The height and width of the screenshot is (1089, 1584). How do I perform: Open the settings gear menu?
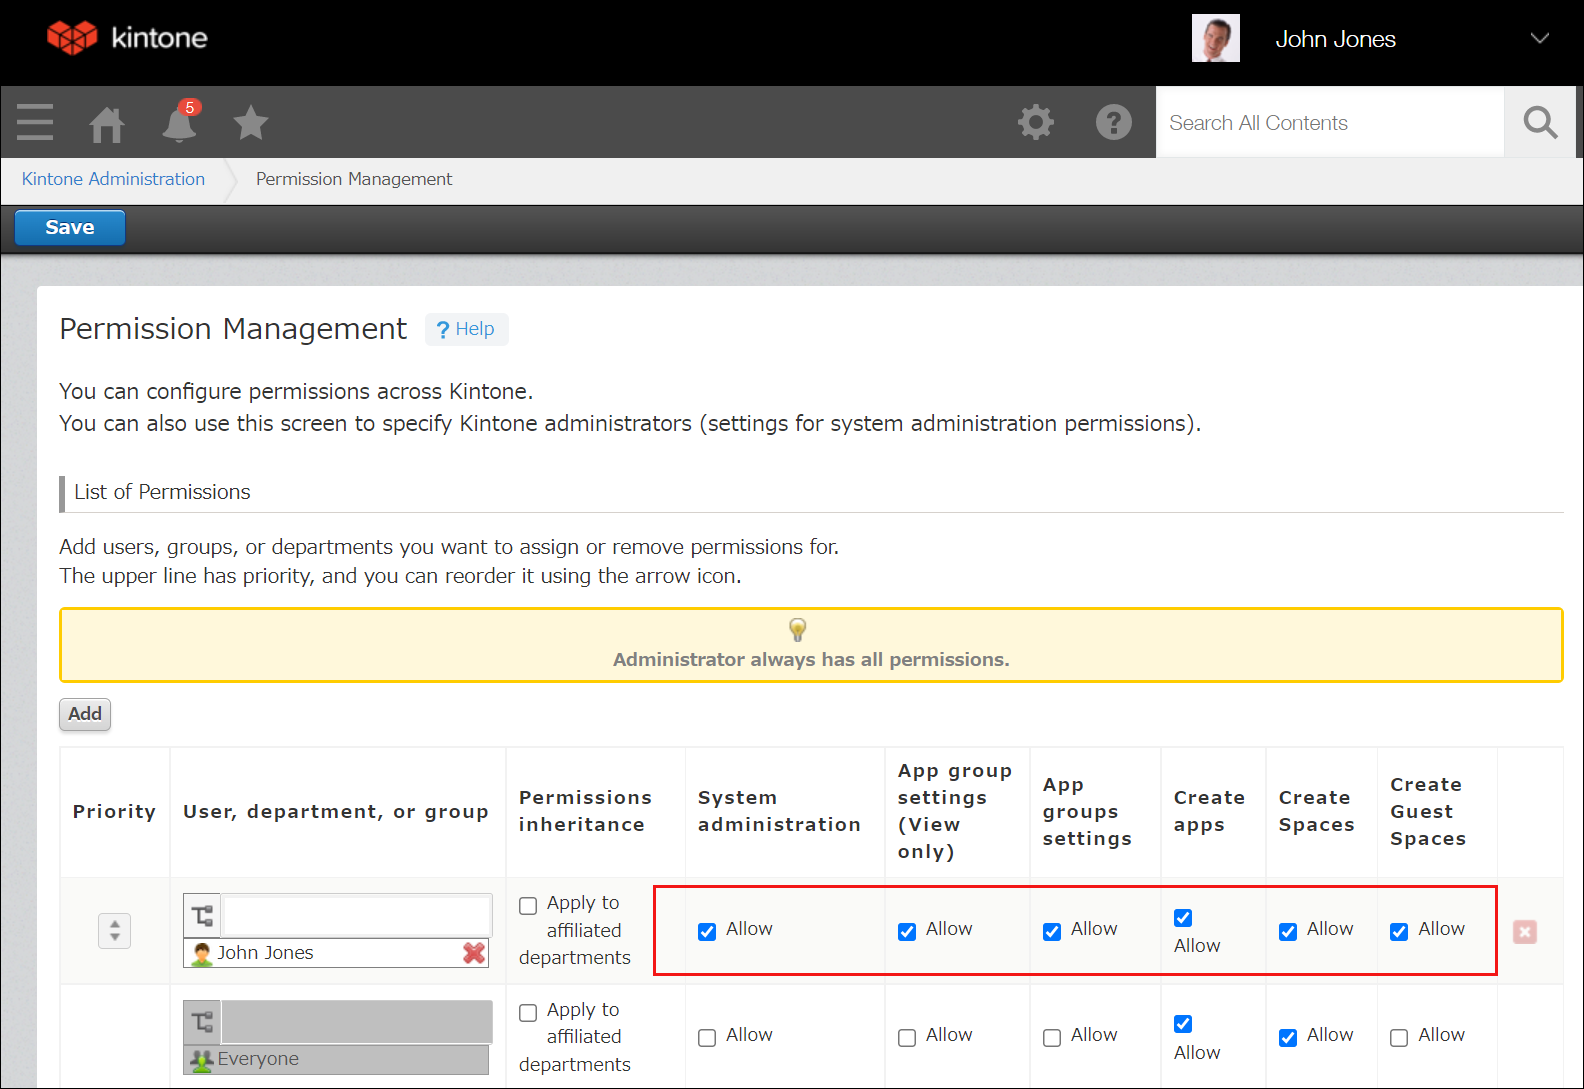click(1036, 122)
